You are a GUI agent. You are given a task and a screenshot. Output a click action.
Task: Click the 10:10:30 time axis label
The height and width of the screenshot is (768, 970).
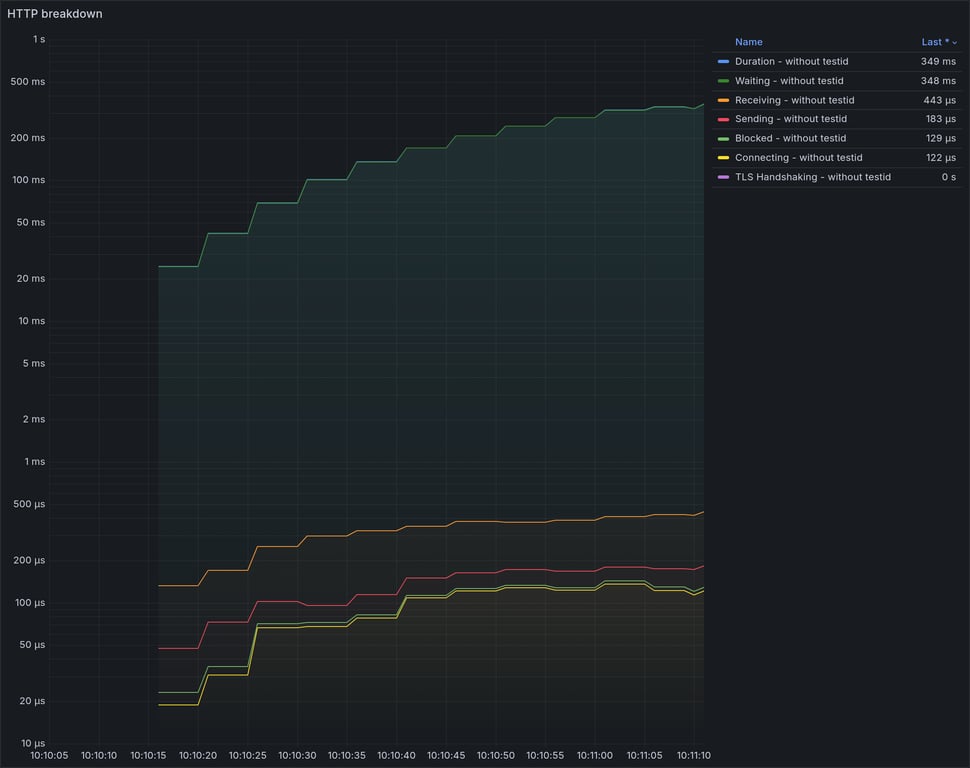click(x=297, y=755)
